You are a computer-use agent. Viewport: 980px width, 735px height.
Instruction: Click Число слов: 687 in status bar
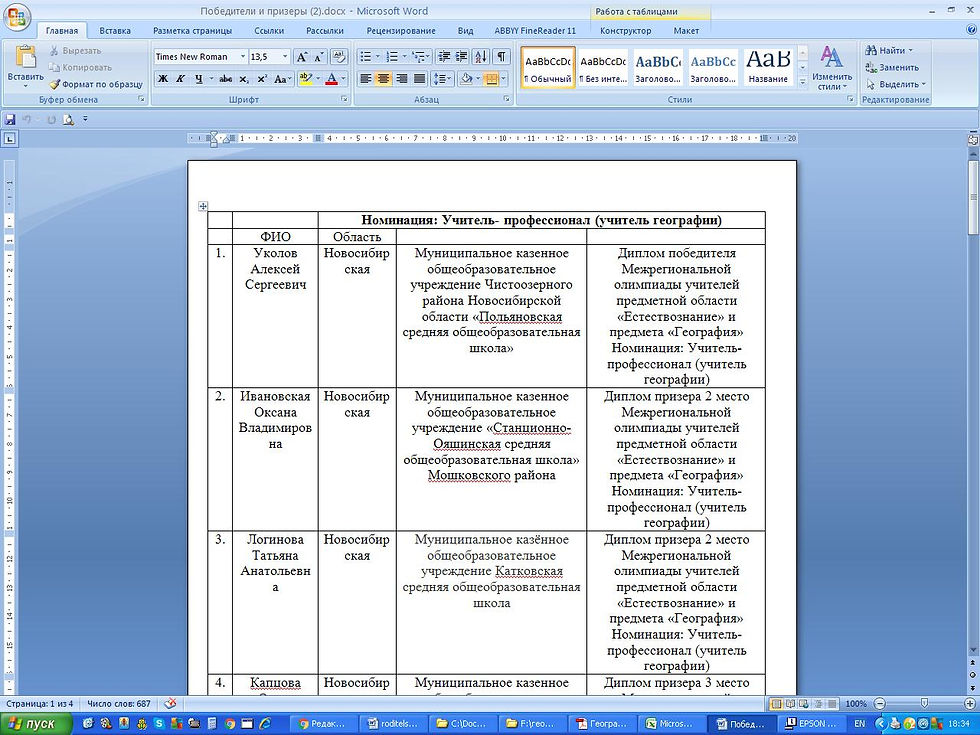click(119, 704)
